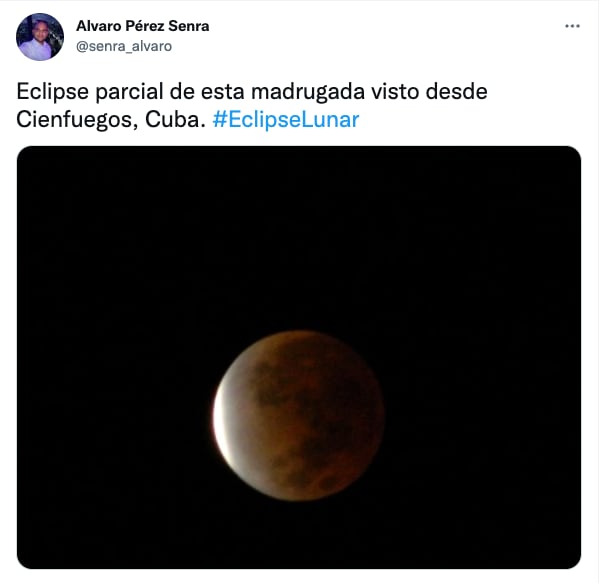Click the word 'madrugada' in the tweet

point(308,91)
